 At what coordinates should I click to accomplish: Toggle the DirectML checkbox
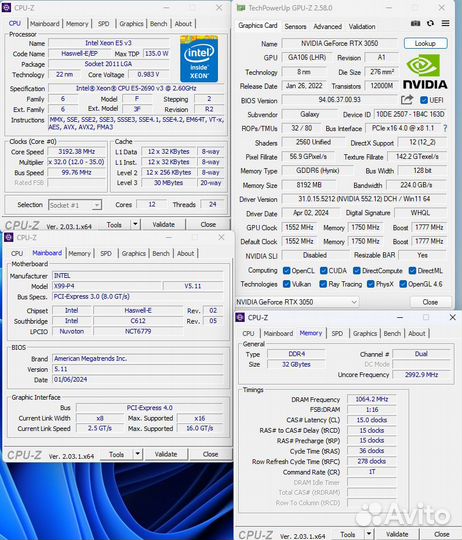412,271
